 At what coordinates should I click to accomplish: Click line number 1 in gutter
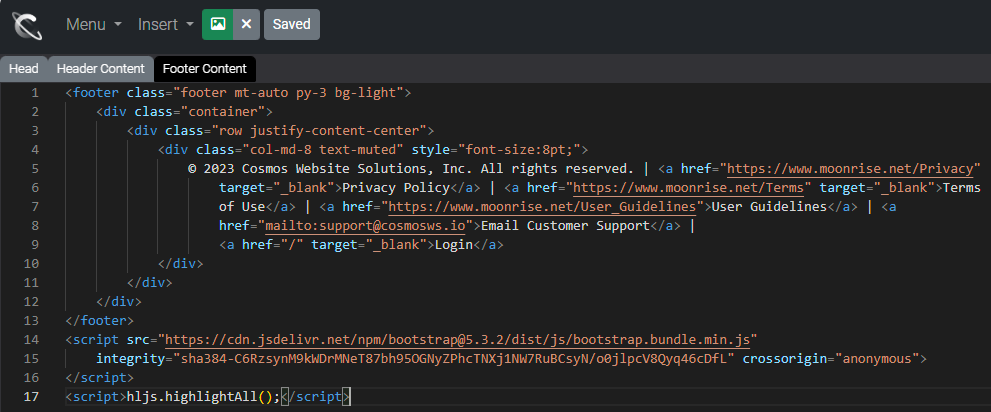click(35, 93)
